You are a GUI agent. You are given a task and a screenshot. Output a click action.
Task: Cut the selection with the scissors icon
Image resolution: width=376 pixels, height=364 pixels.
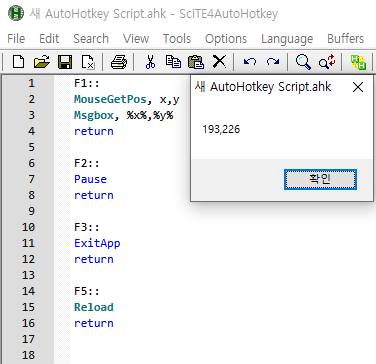[x=151, y=62]
